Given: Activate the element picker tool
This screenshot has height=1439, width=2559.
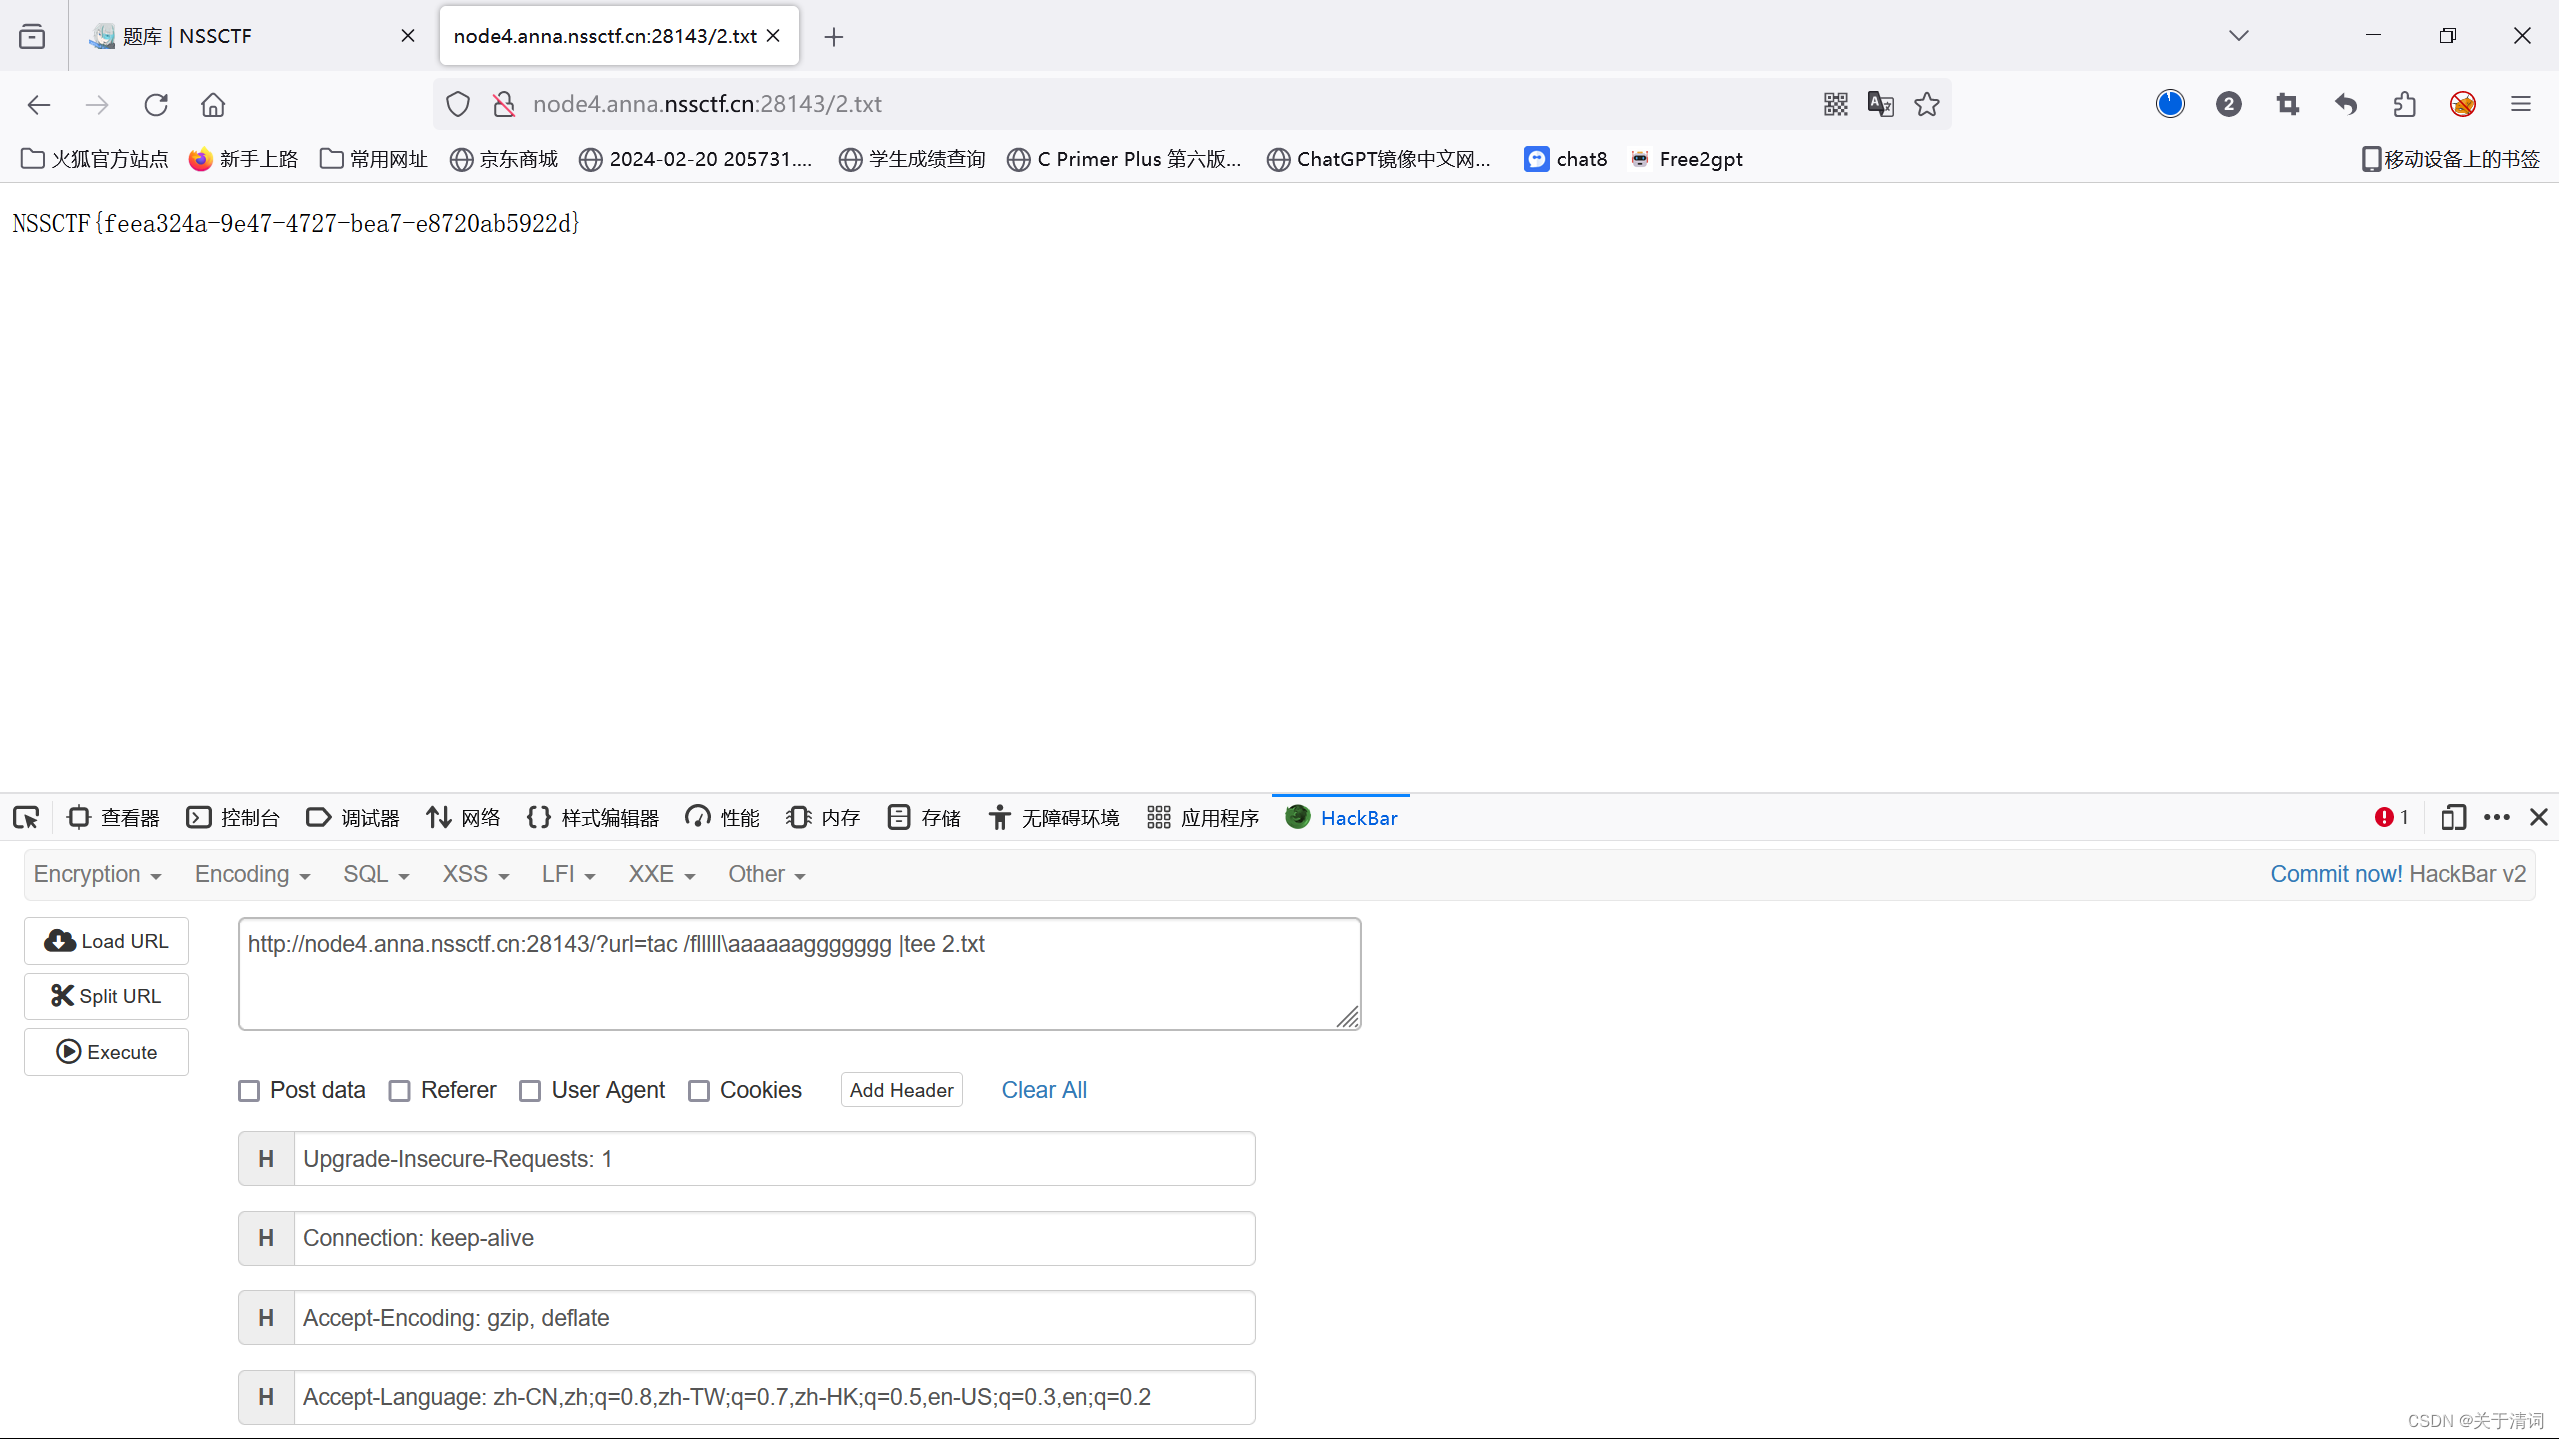Looking at the screenshot, I should click(26, 818).
